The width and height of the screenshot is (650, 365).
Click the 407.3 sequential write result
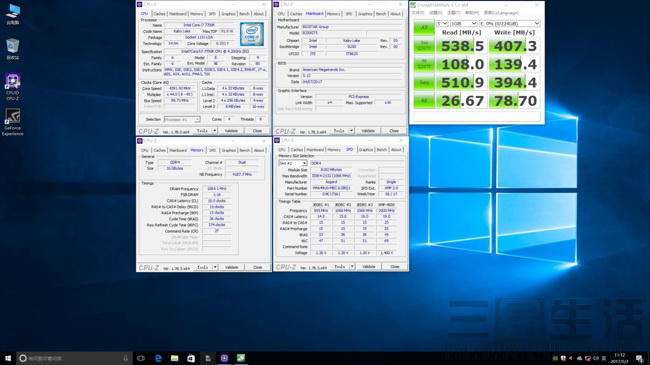(x=514, y=46)
